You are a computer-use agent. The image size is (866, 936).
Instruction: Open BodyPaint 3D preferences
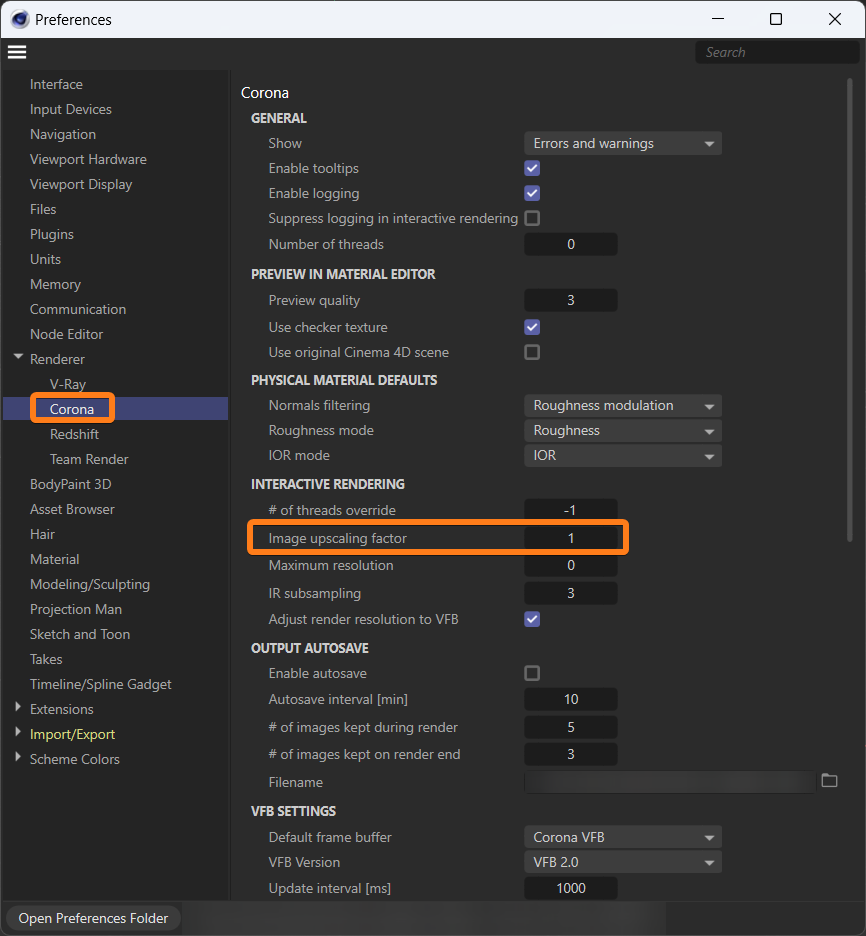coord(70,485)
